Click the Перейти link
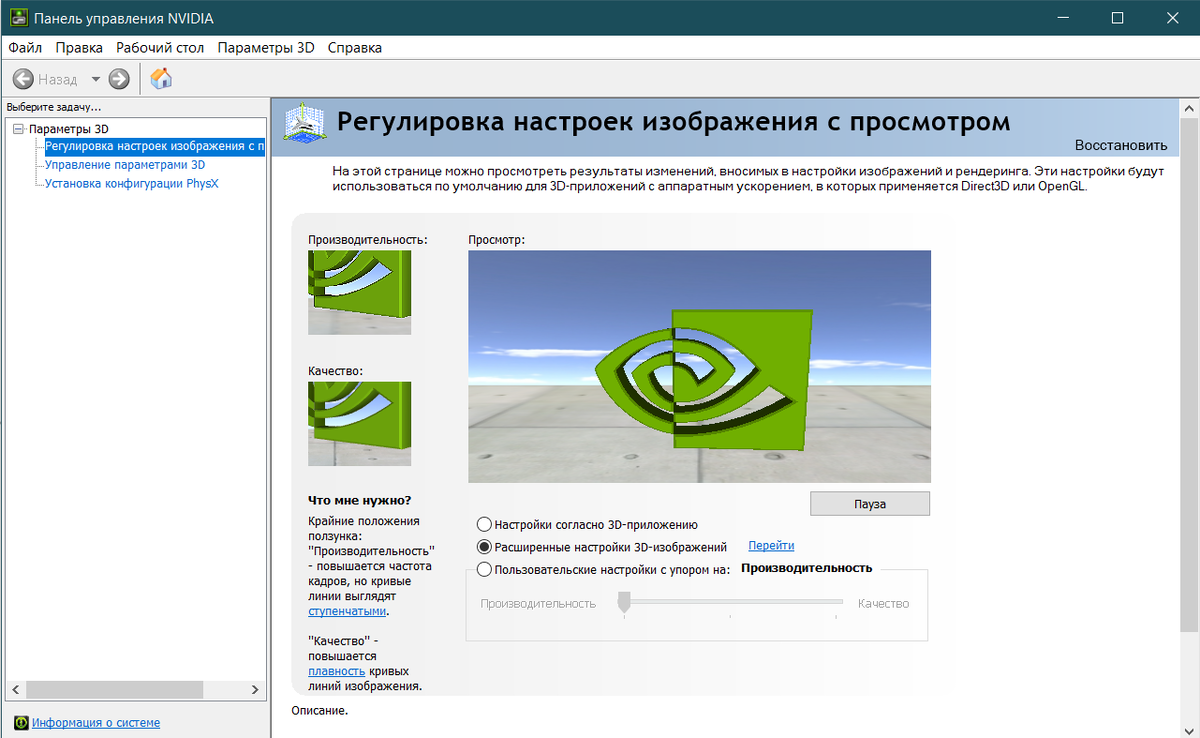Screen dimensions: 1200x738 (x=771, y=545)
